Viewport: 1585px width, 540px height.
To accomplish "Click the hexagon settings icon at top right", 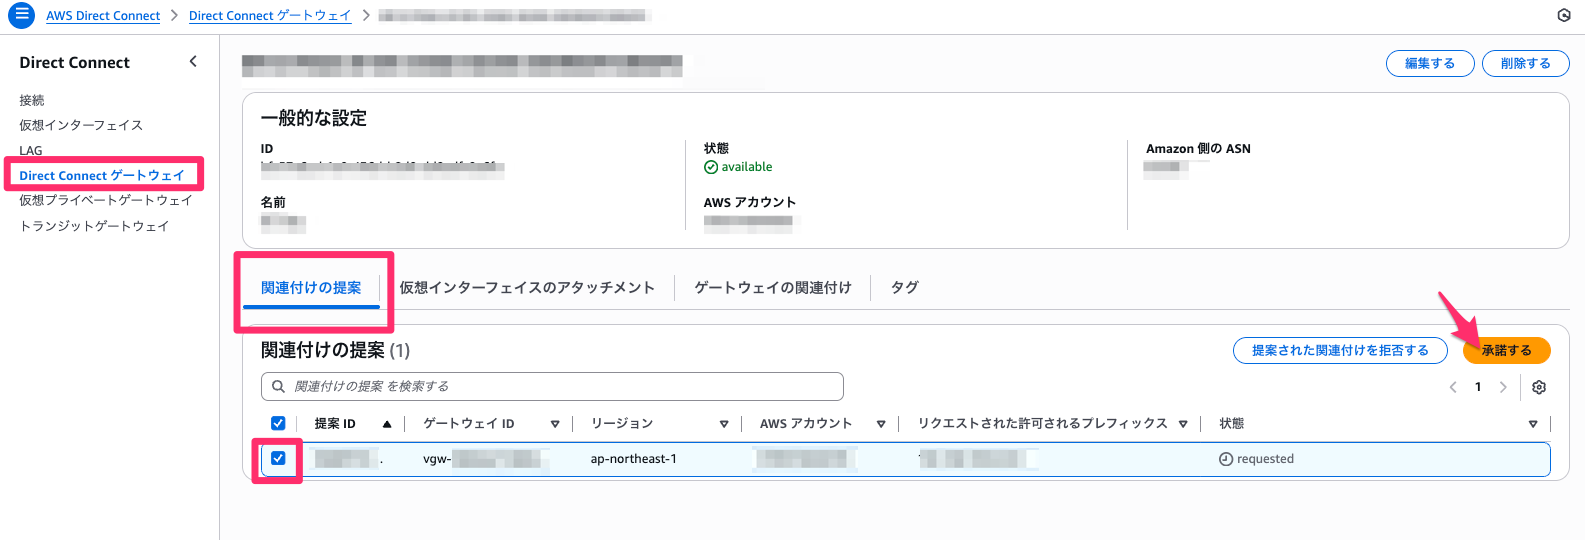I will [x=1564, y=15].
